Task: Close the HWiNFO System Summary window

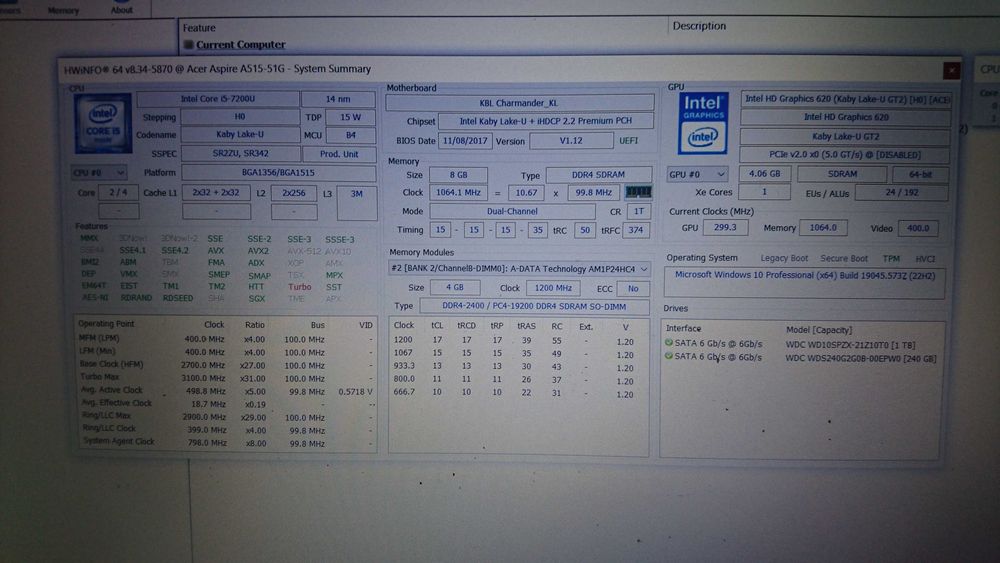Action: [x=951, y=70]
